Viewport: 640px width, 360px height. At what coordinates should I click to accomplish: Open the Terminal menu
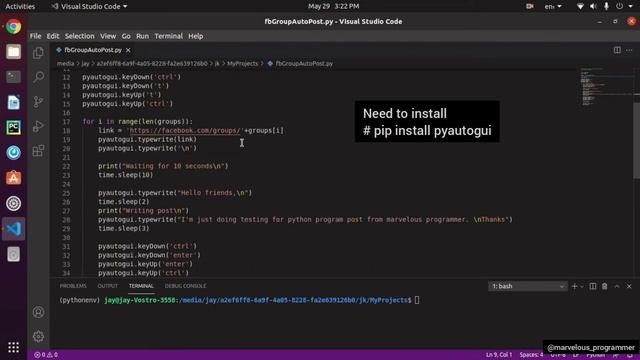coord(169,36)
